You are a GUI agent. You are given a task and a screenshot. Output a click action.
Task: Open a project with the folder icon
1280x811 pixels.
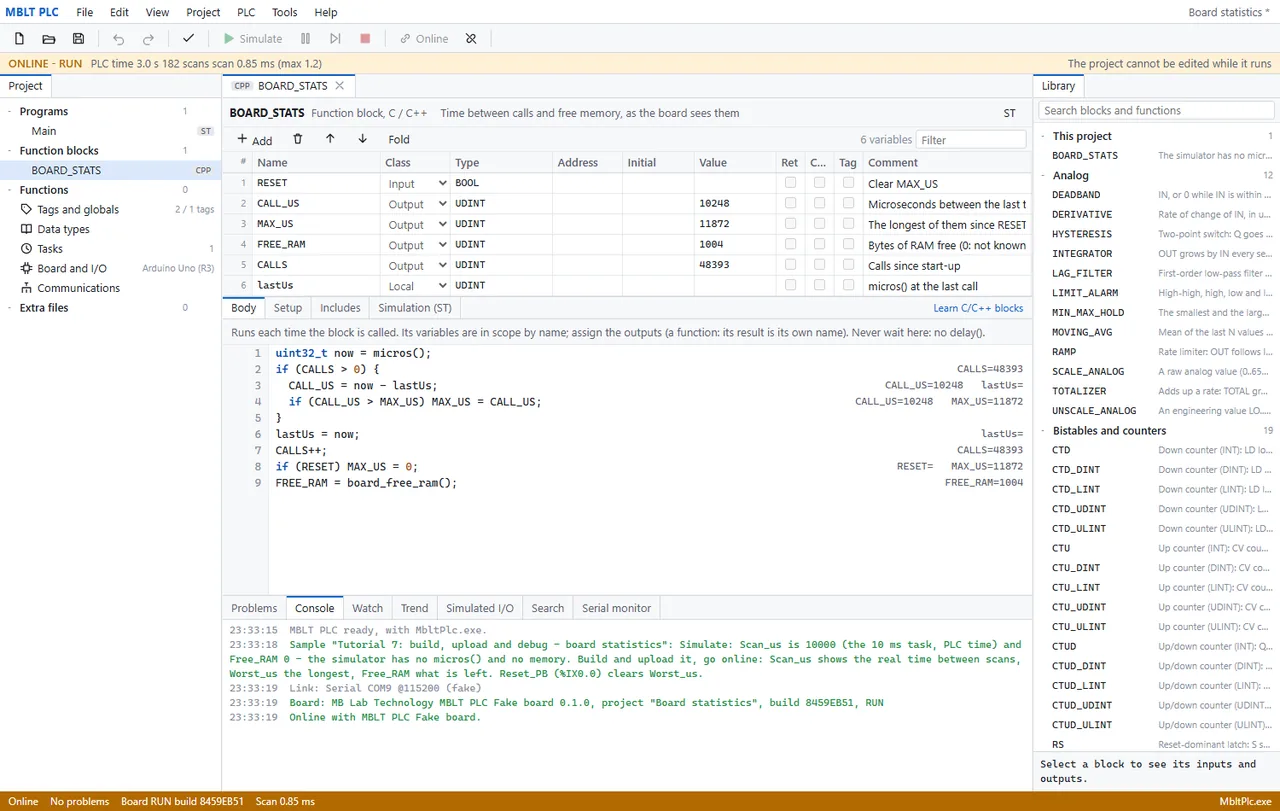pos(49,39)
